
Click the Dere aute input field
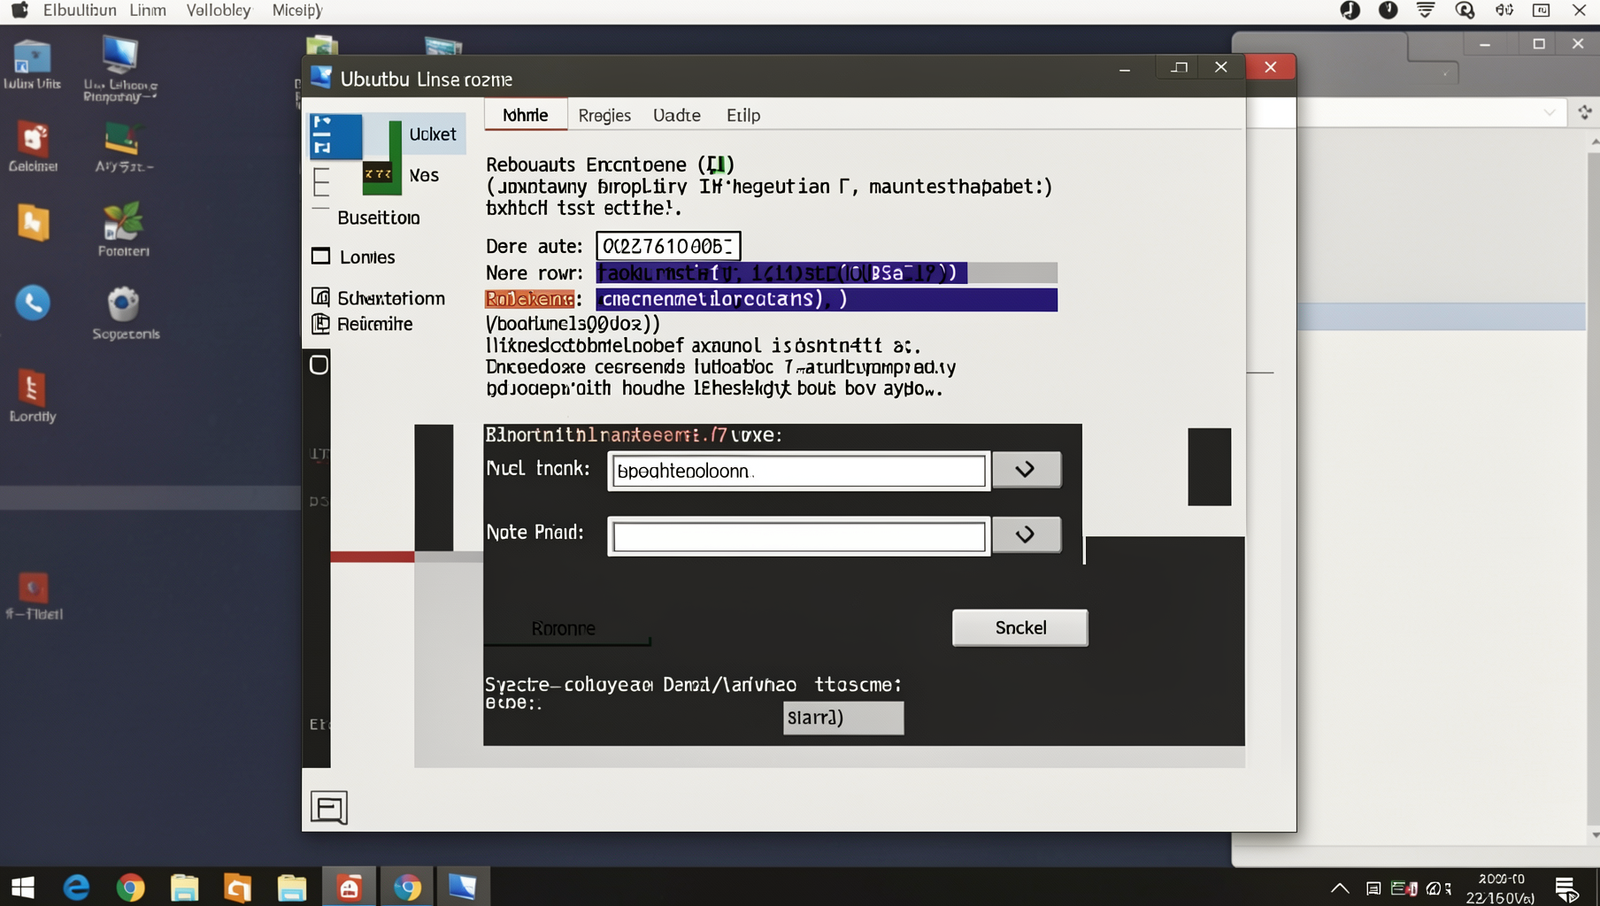[x=668, y=246]
